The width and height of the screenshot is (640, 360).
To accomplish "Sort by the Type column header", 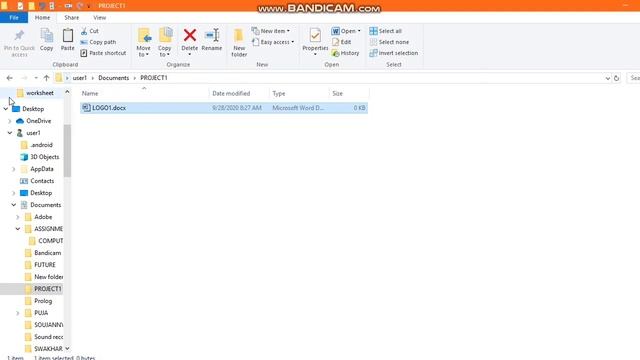I will (299, 93).
